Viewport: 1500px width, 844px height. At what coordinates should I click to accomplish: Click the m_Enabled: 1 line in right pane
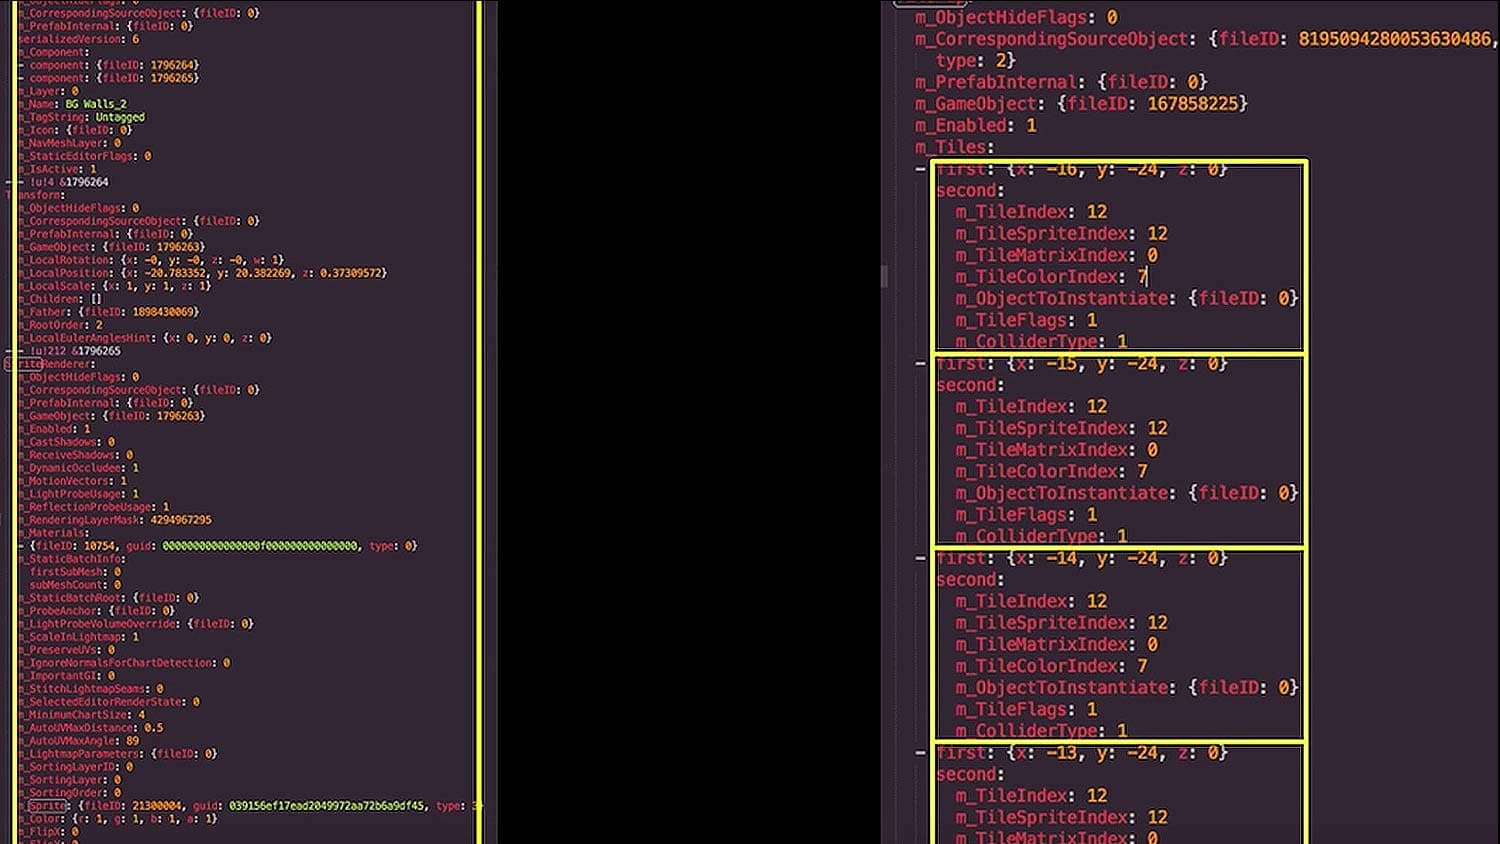tap(975, 125)
